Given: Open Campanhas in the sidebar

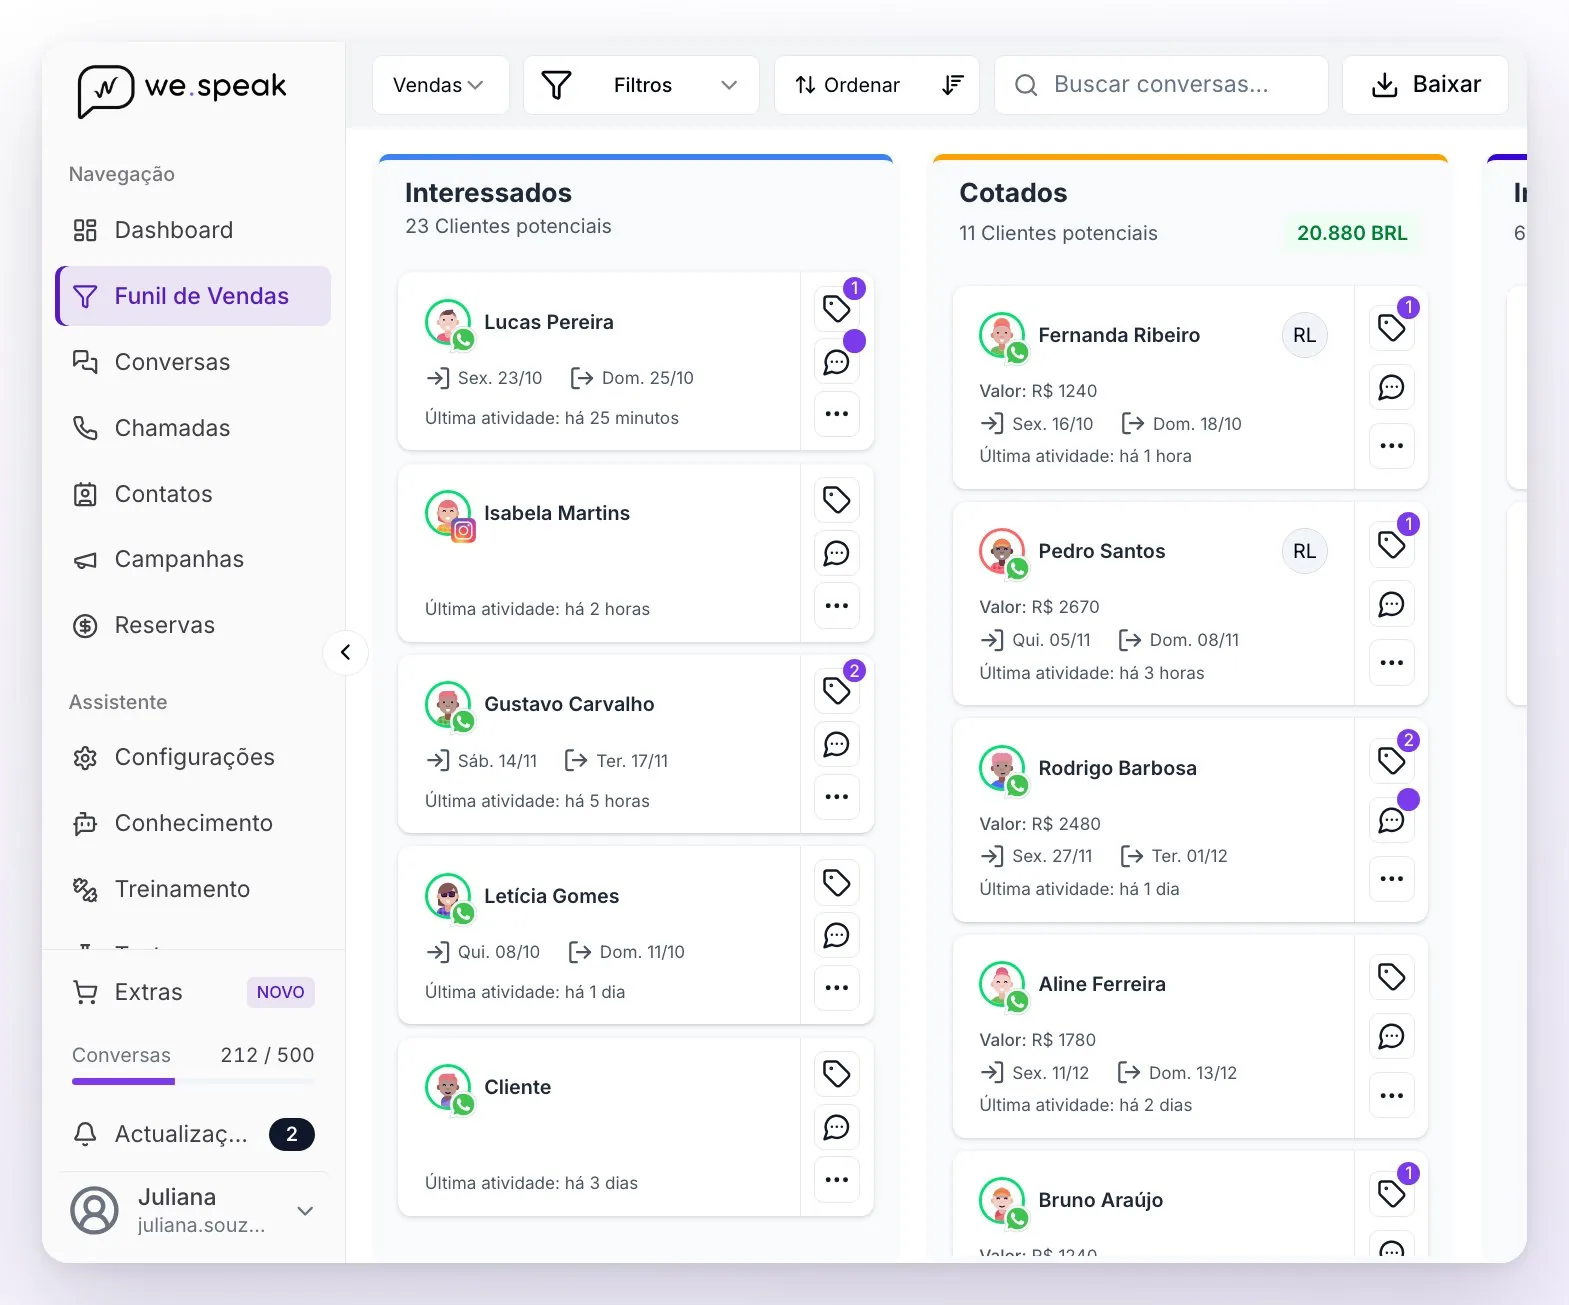Looking at the screenshot, I should 193,559.
